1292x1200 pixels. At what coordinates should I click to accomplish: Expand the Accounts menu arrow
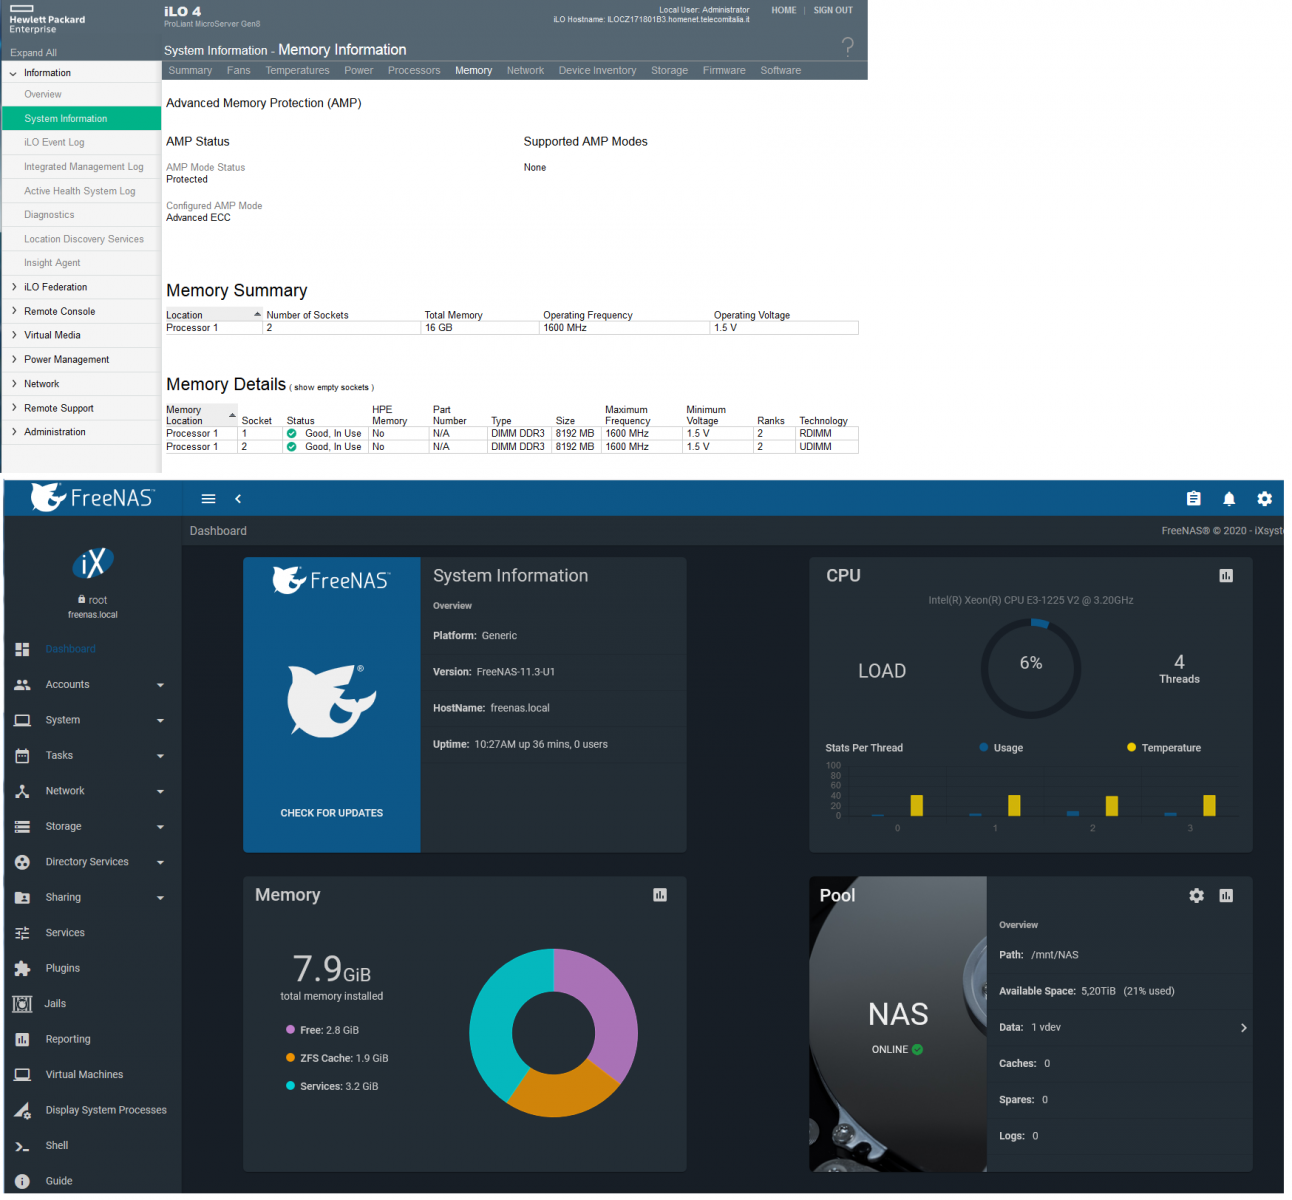coord(160,685)
